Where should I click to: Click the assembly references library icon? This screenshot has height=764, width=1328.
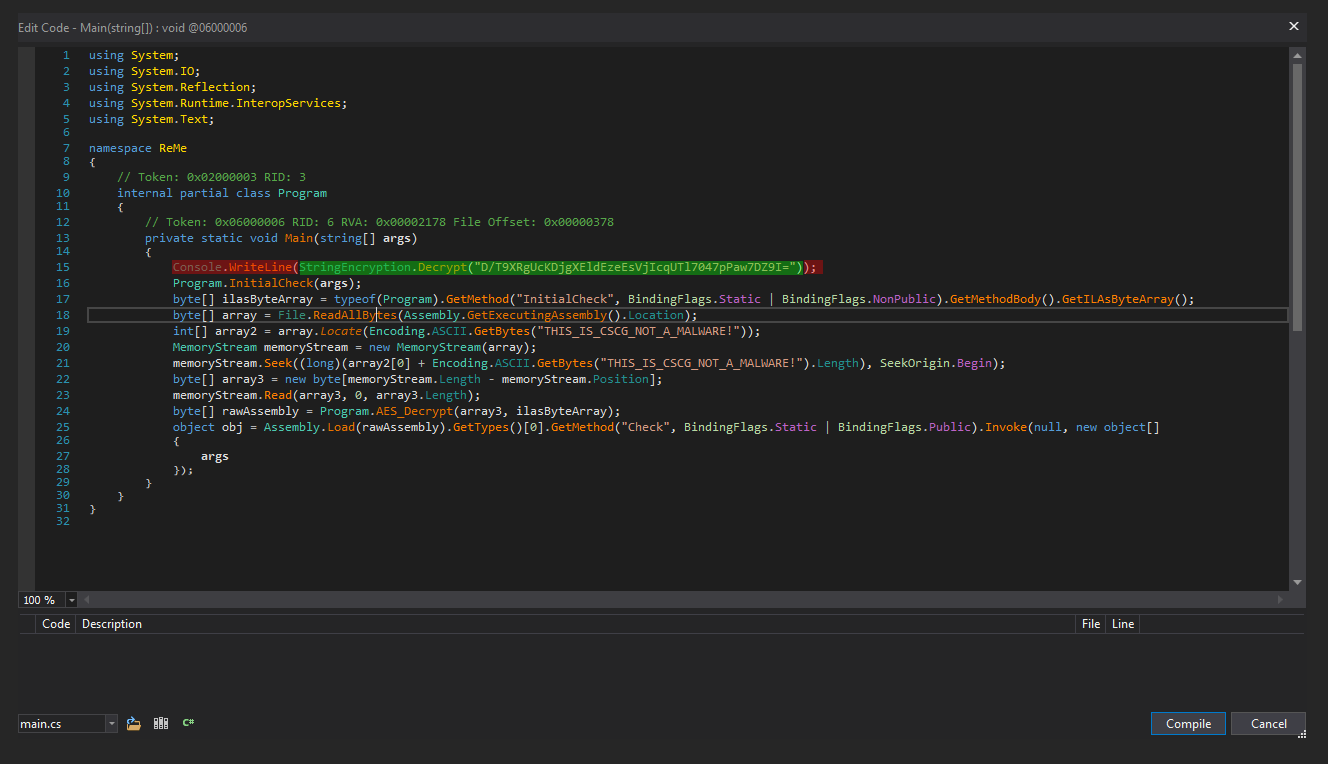161,723
